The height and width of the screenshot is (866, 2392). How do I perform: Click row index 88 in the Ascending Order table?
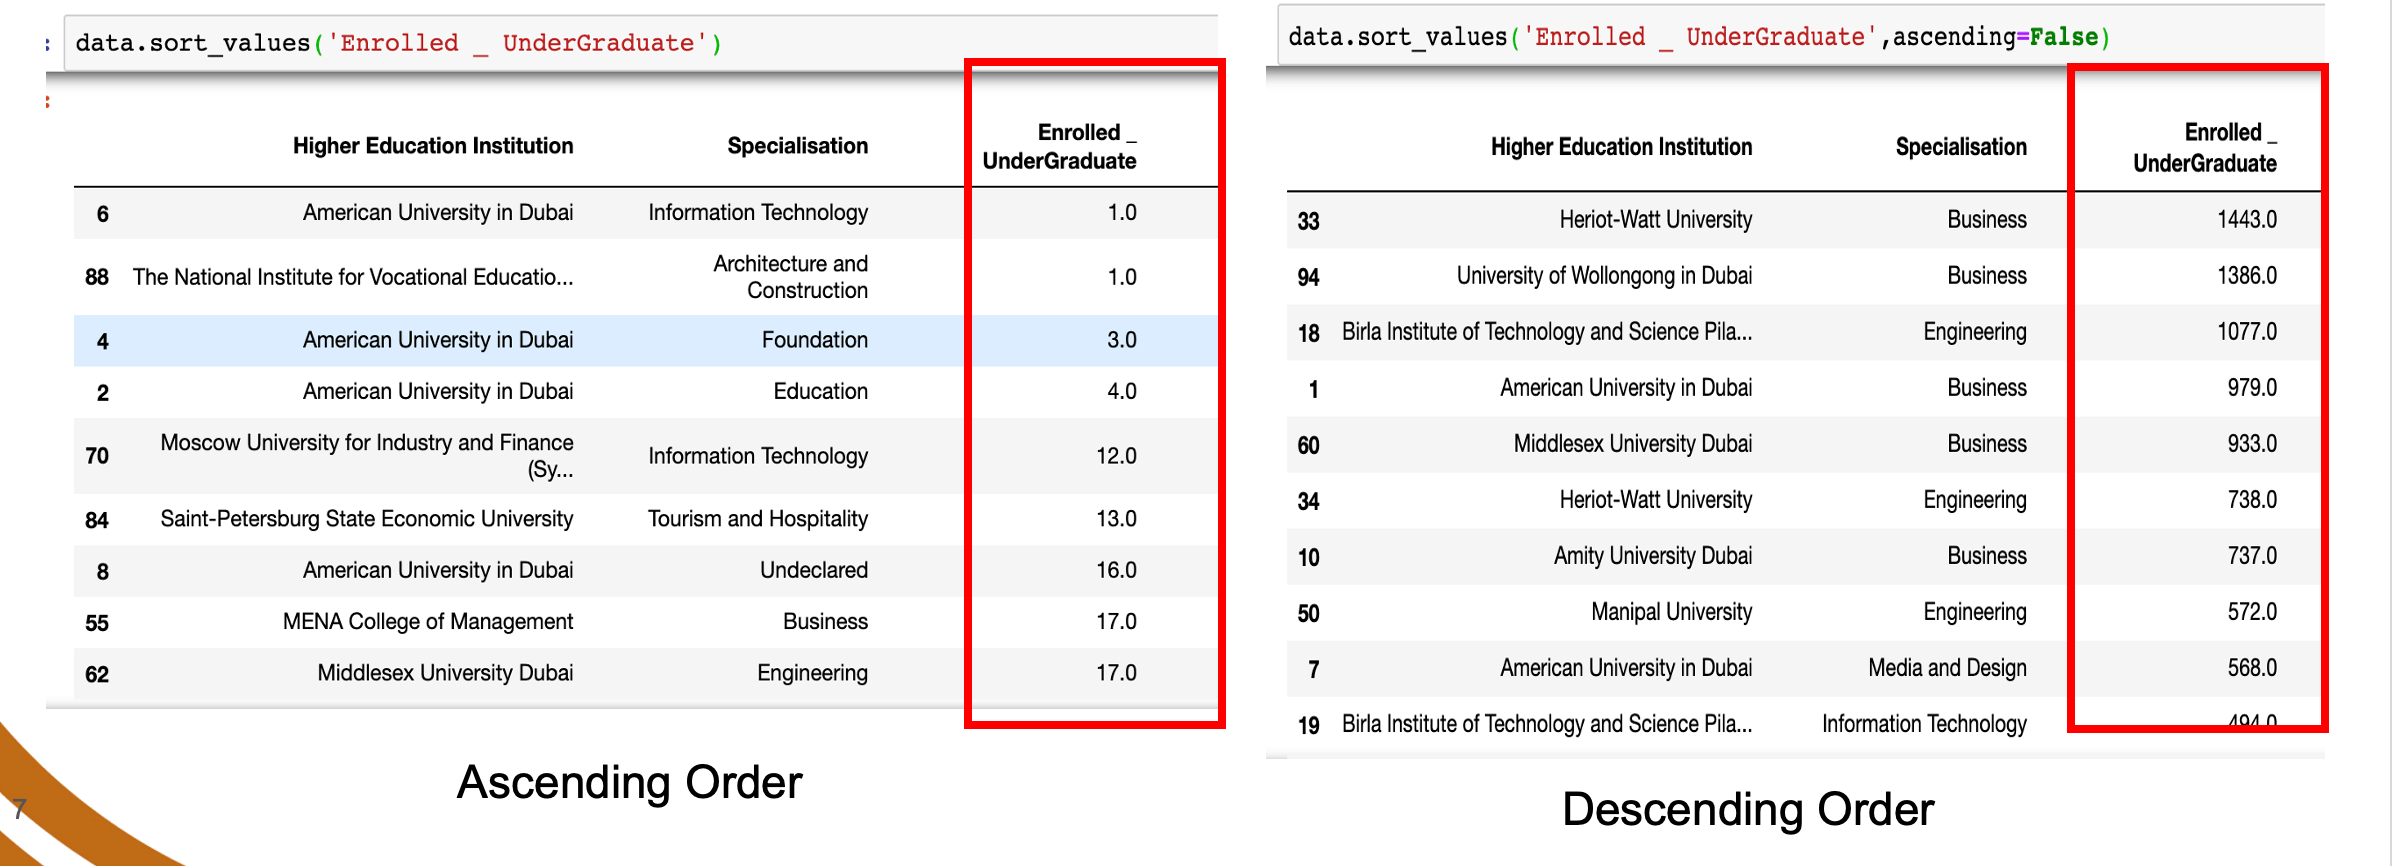[97, 277]
